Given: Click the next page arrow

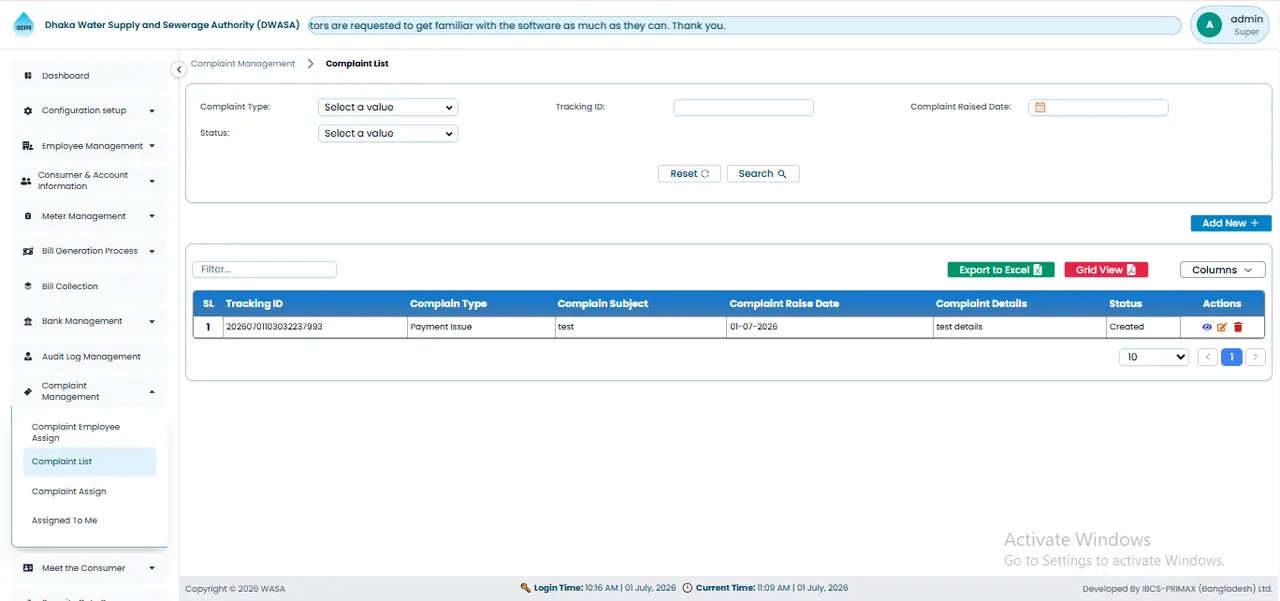Looking at the screenshot, I should 1256,357.
